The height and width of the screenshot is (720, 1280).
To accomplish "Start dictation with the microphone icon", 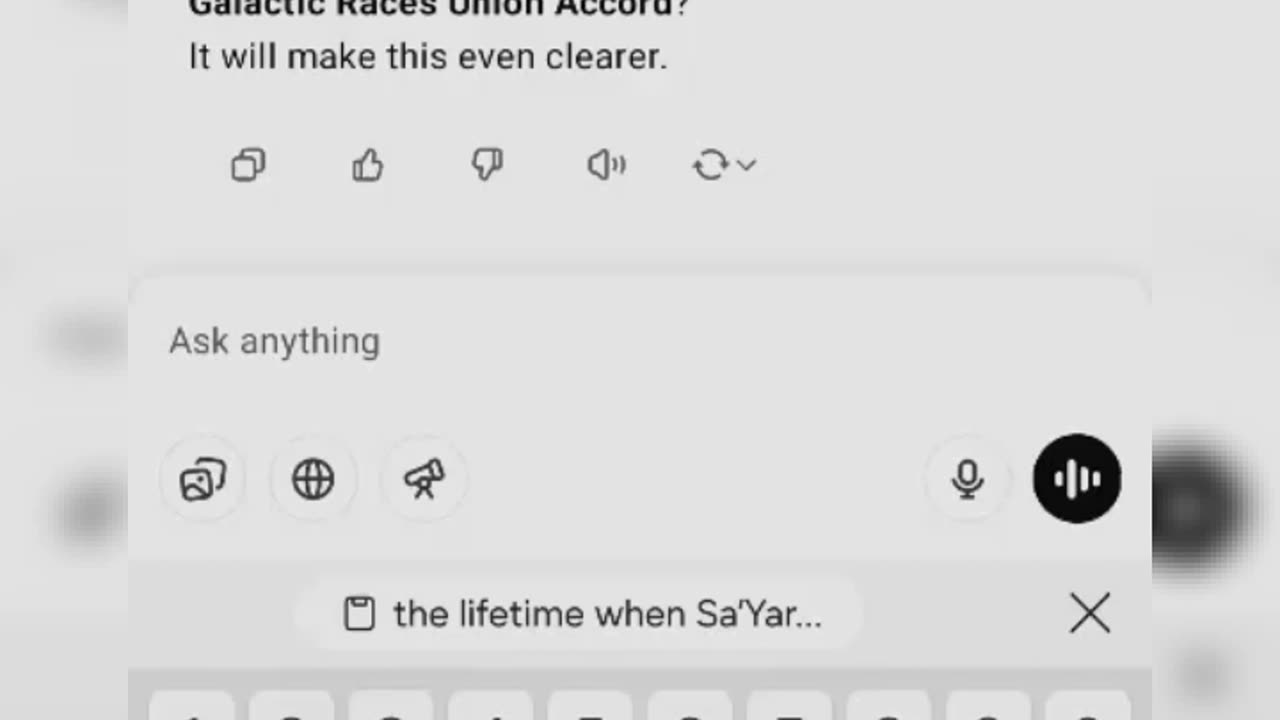I will click(x=967, y=480).
